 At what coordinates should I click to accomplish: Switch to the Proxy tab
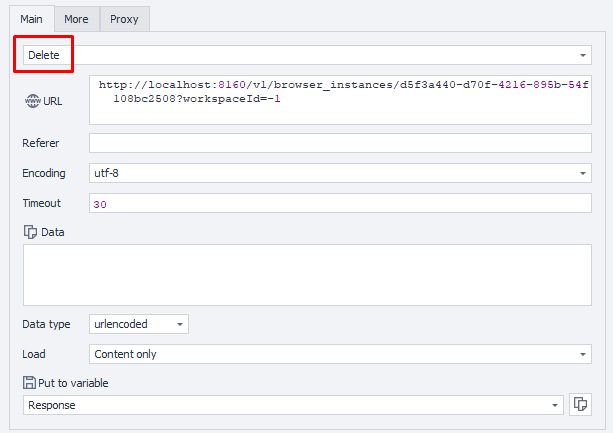(x=124, y=18)
